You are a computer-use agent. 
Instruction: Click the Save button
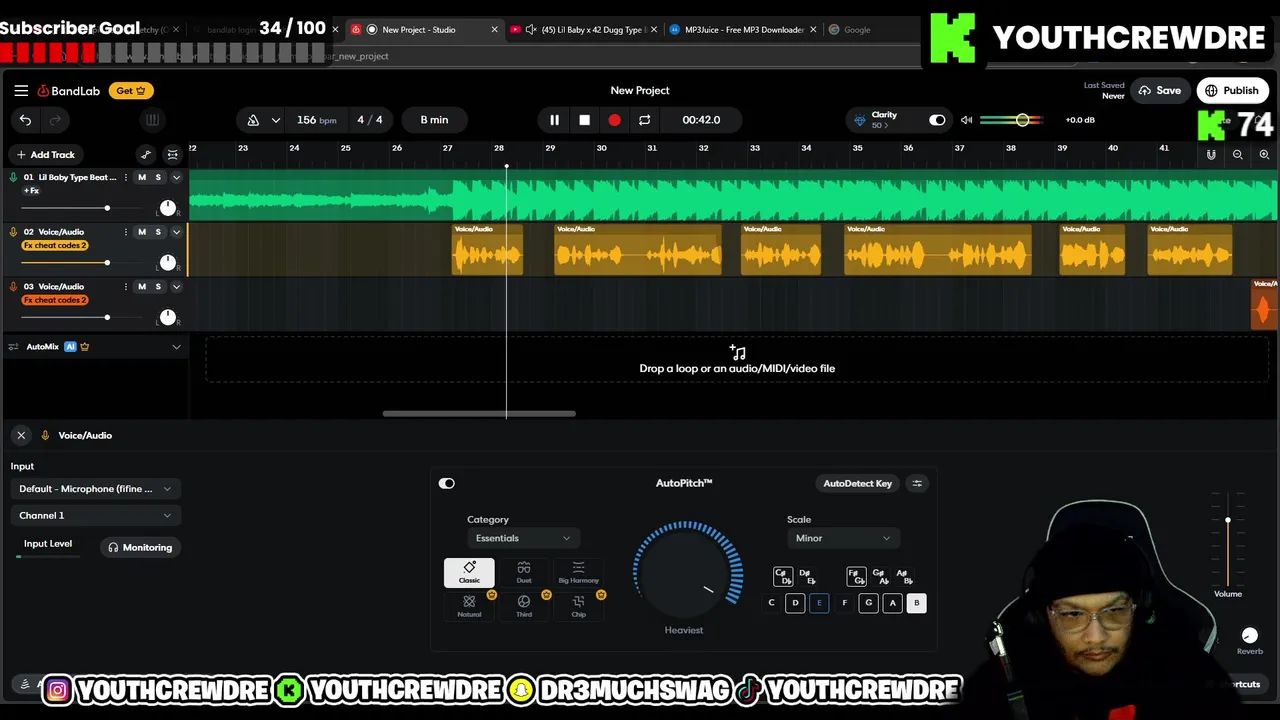pos(1160,91)
